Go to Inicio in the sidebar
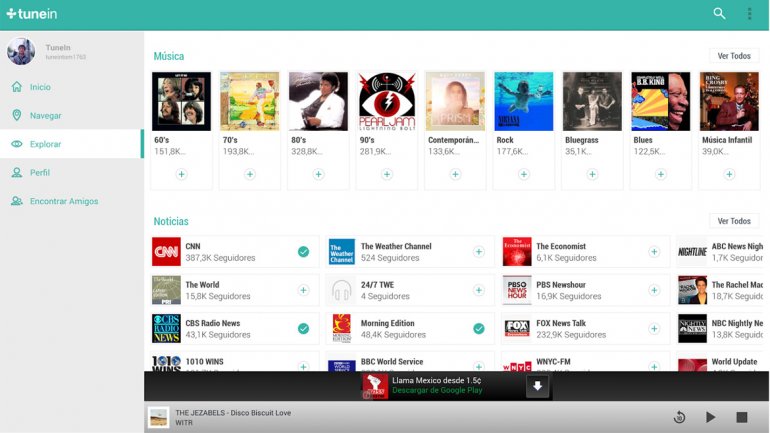The width and height of the screenshot is (770, 433). [x=40, y=87]
